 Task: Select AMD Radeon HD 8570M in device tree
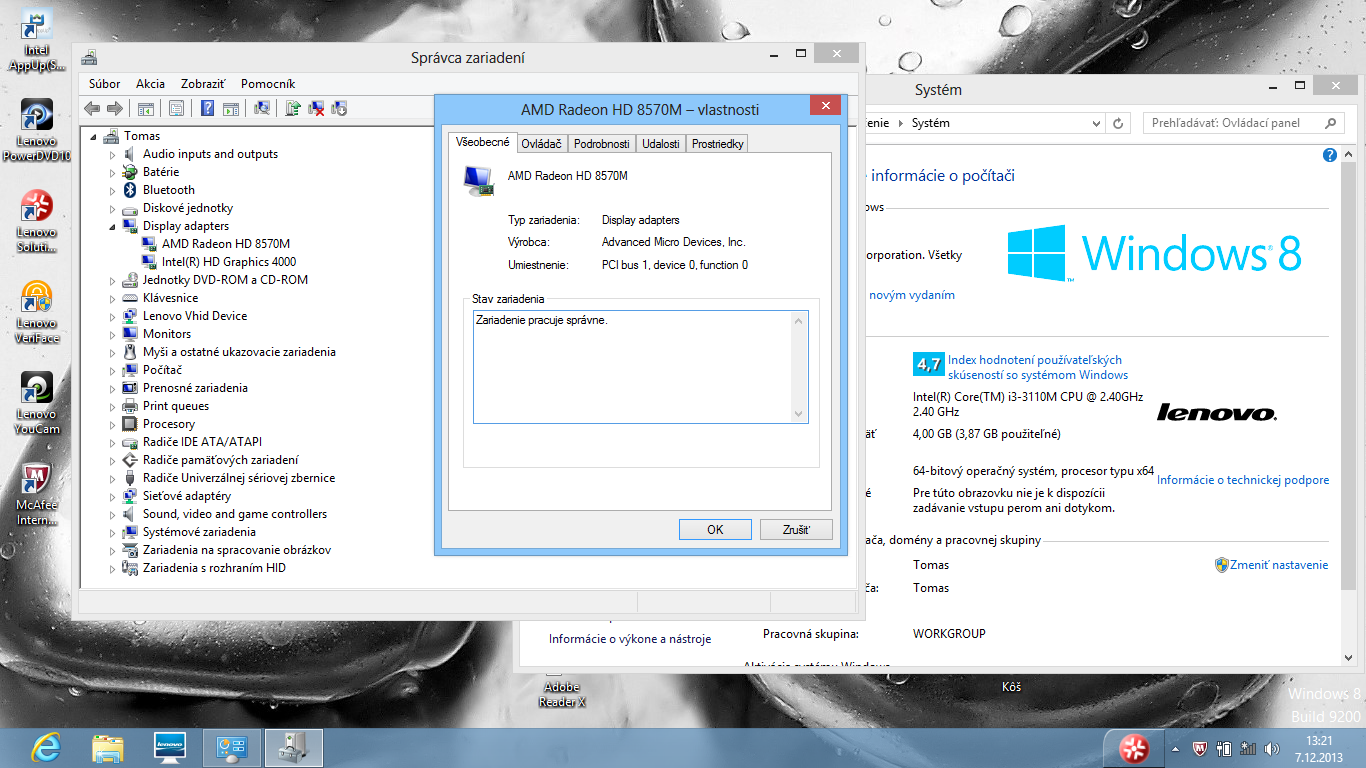(x=226, y=244)
